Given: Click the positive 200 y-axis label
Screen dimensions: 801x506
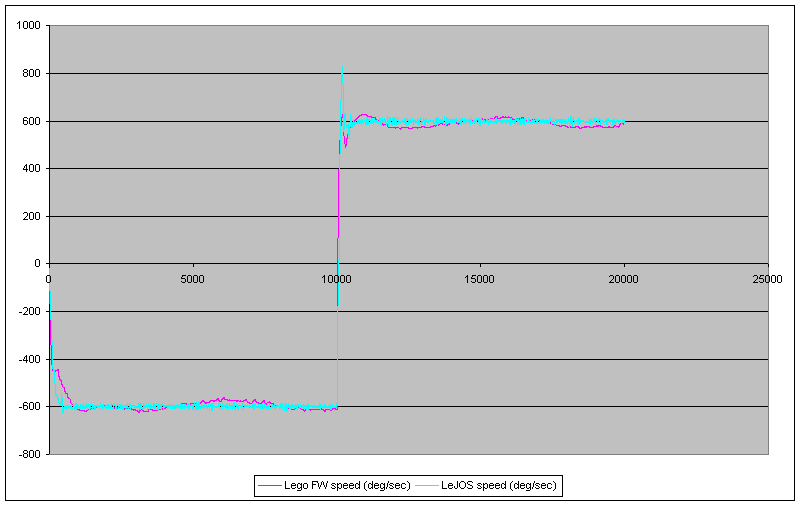Looking at the screenshot, I should pos(32,216).
